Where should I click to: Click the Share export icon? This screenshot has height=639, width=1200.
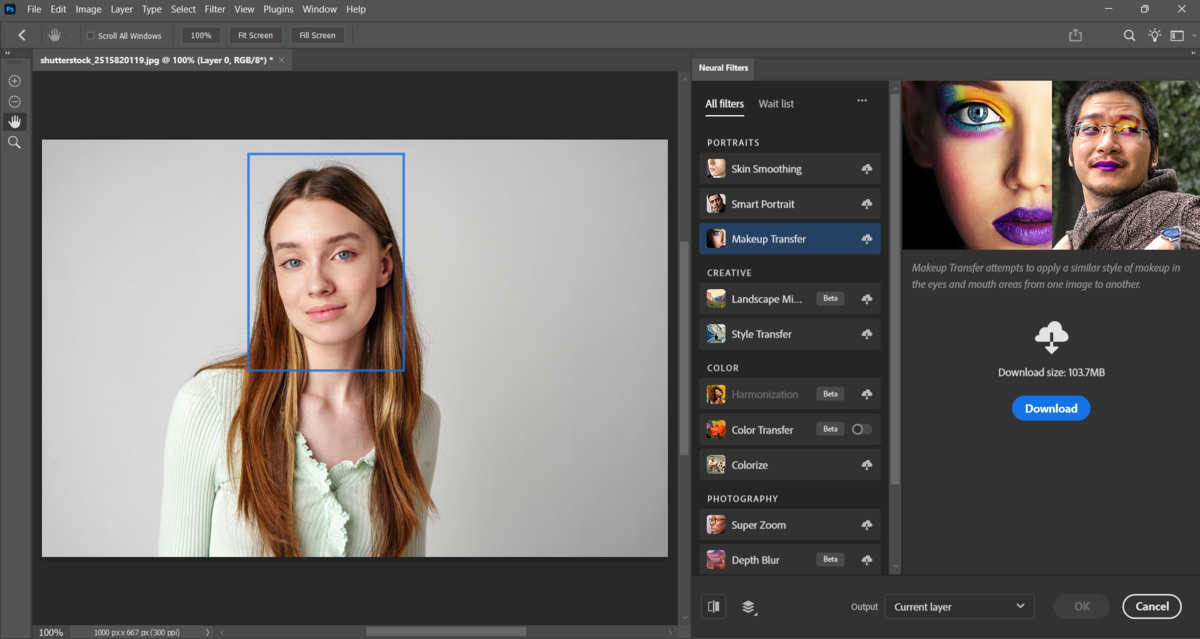tap(1076, 35)
